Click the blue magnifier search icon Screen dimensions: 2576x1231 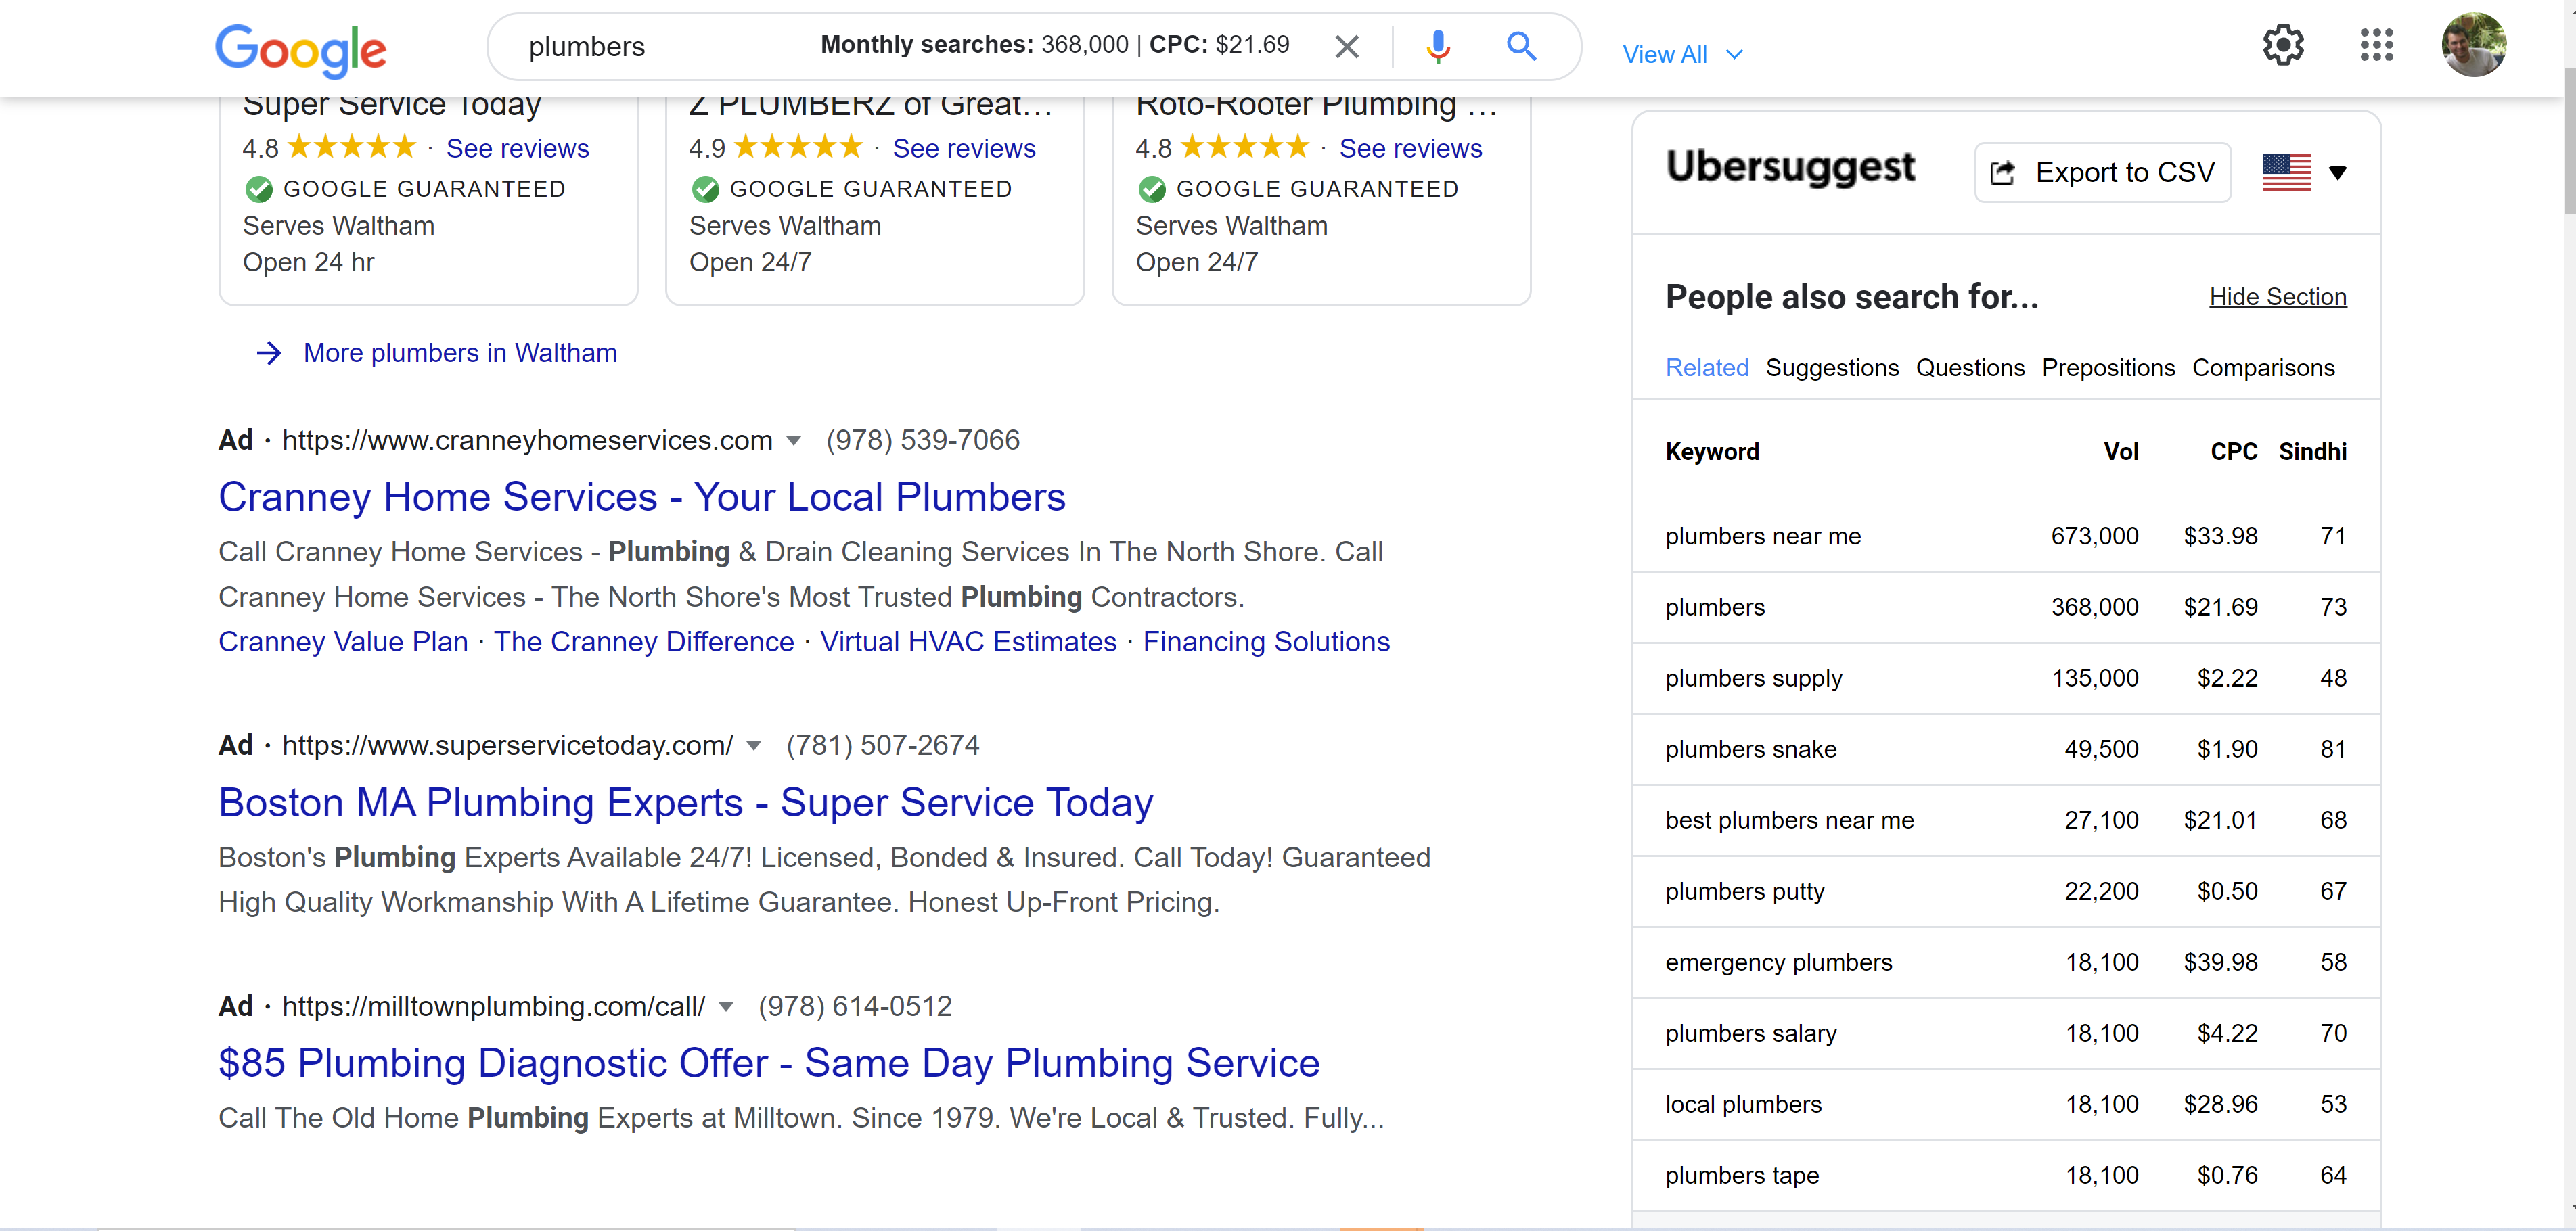tap(1521, 46)
